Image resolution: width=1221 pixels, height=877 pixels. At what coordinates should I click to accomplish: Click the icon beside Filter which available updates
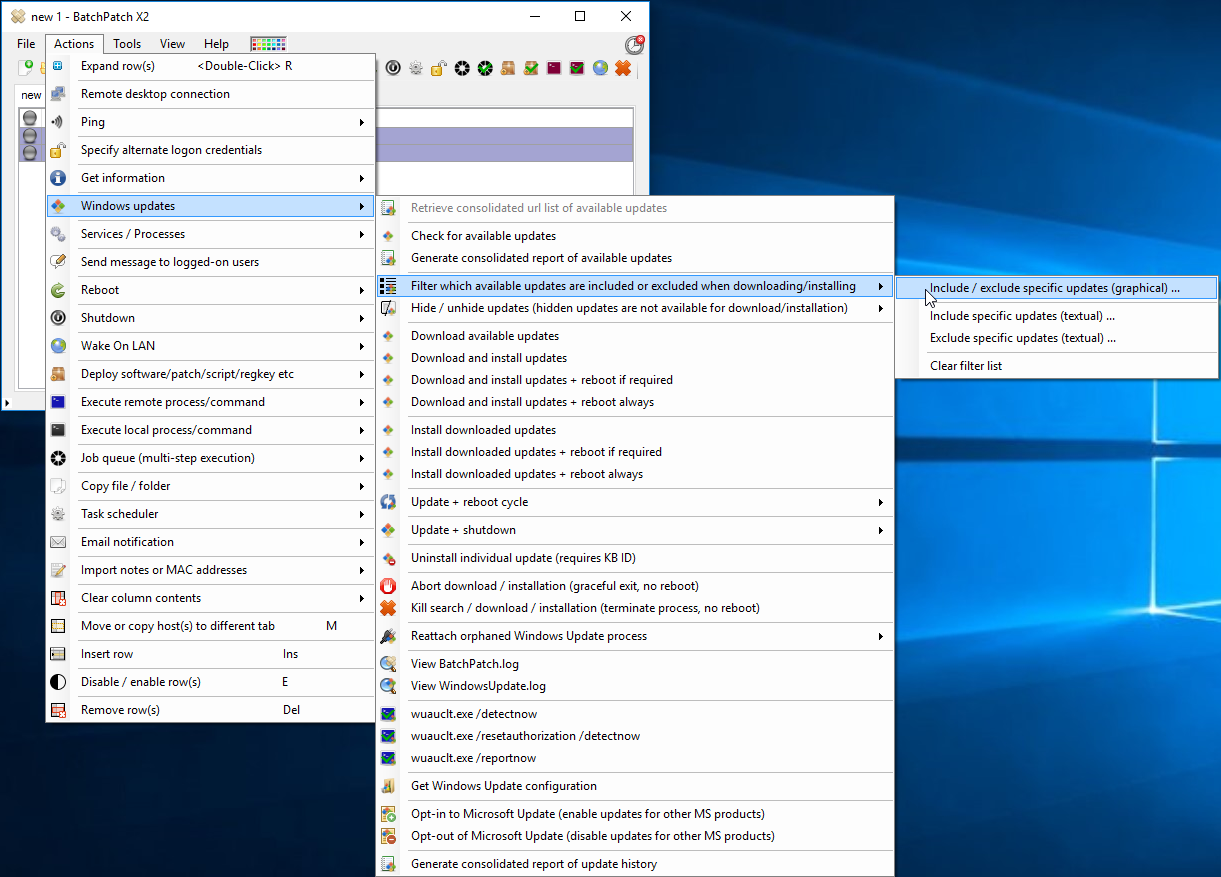[389, 286]
